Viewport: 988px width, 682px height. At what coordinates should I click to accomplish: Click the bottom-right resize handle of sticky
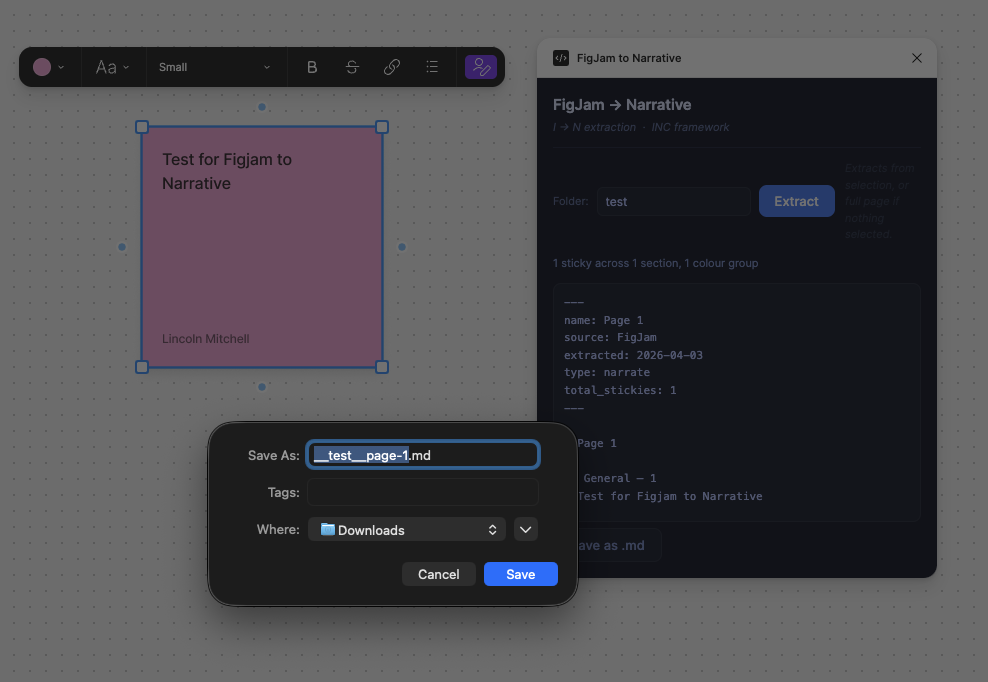[x=382, y=367]
